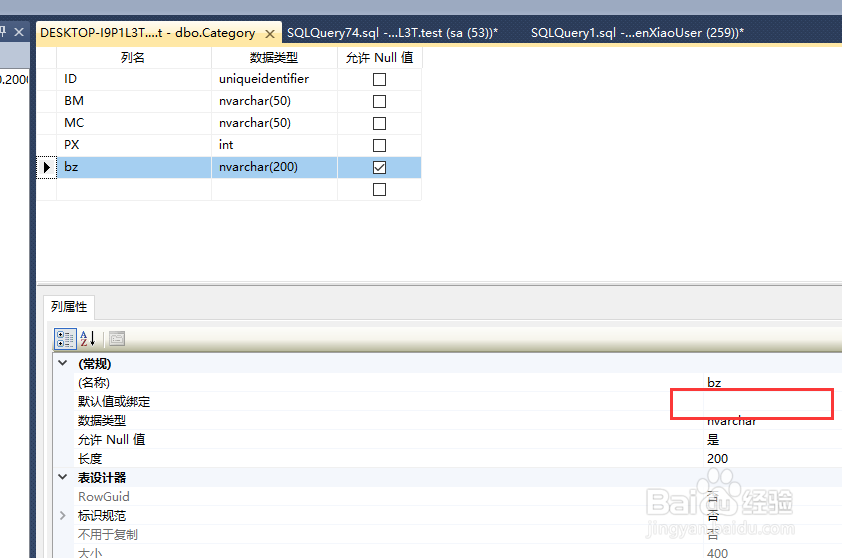842x558 pixels.
Task: Click the 数据类型 column header
Action: 274,57
